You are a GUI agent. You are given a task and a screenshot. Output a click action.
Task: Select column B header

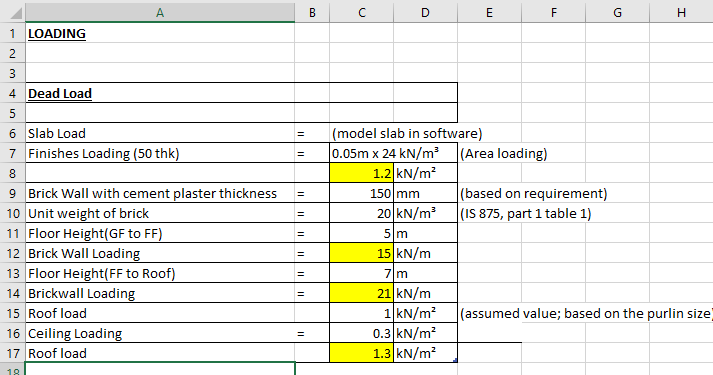(312, 13)
